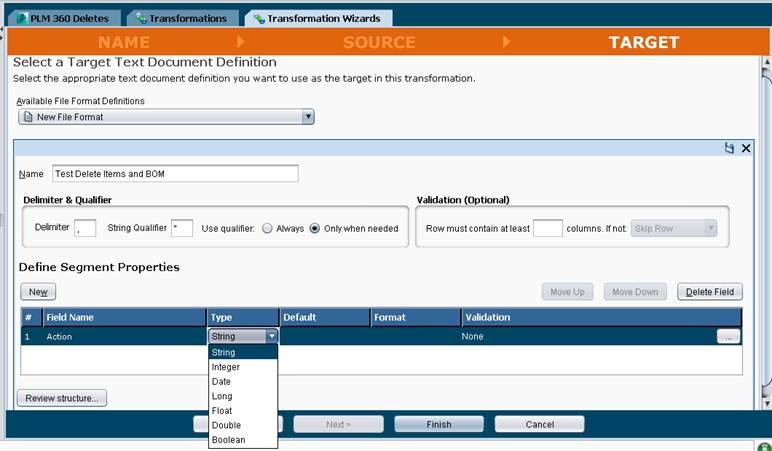The image size is (772, 451).
Task: Select the Always qualifier radio button
Action: pos(267,228)
